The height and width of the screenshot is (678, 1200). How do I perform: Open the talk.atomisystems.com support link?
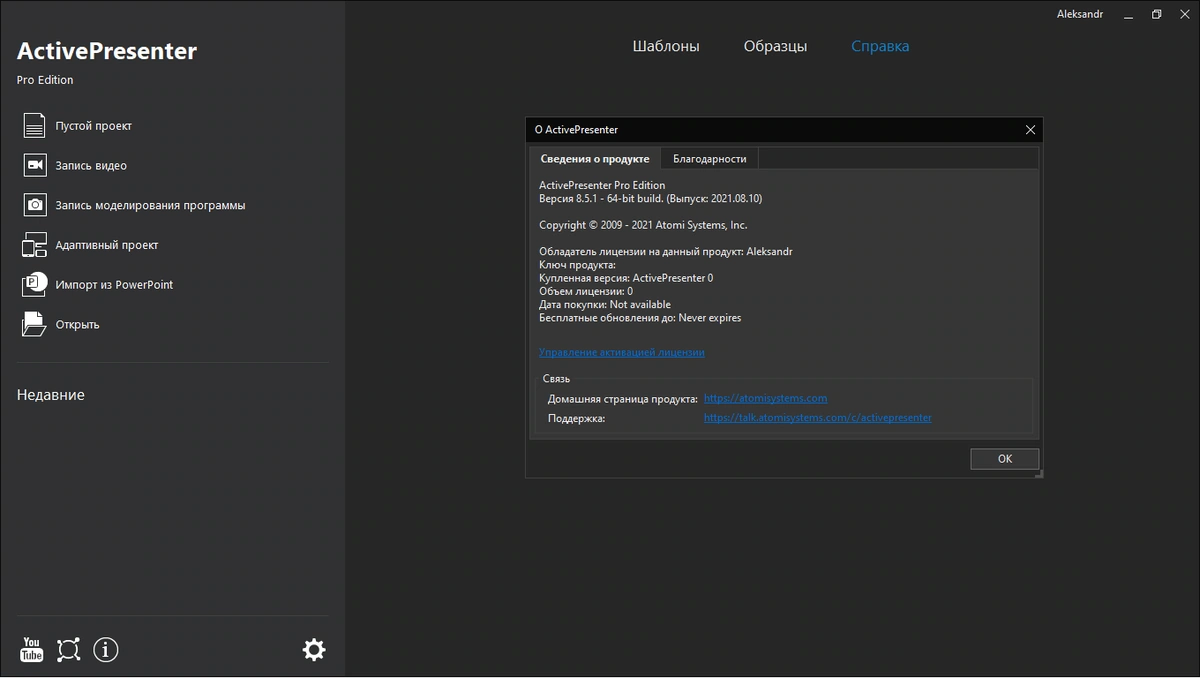click(817, 418)
